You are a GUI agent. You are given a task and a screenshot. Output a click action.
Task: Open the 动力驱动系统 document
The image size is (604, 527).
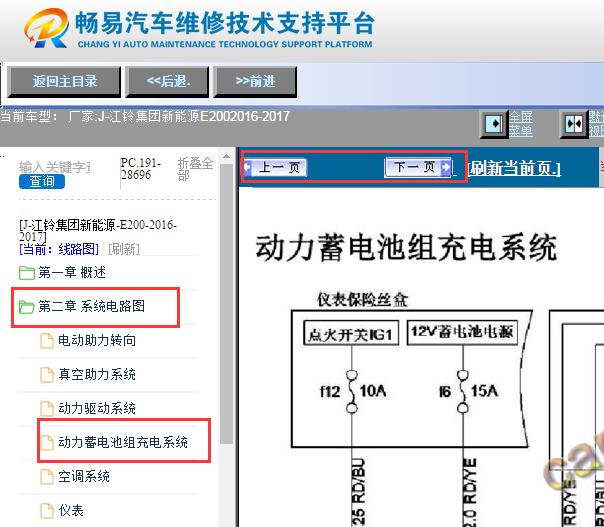[97, 408]
